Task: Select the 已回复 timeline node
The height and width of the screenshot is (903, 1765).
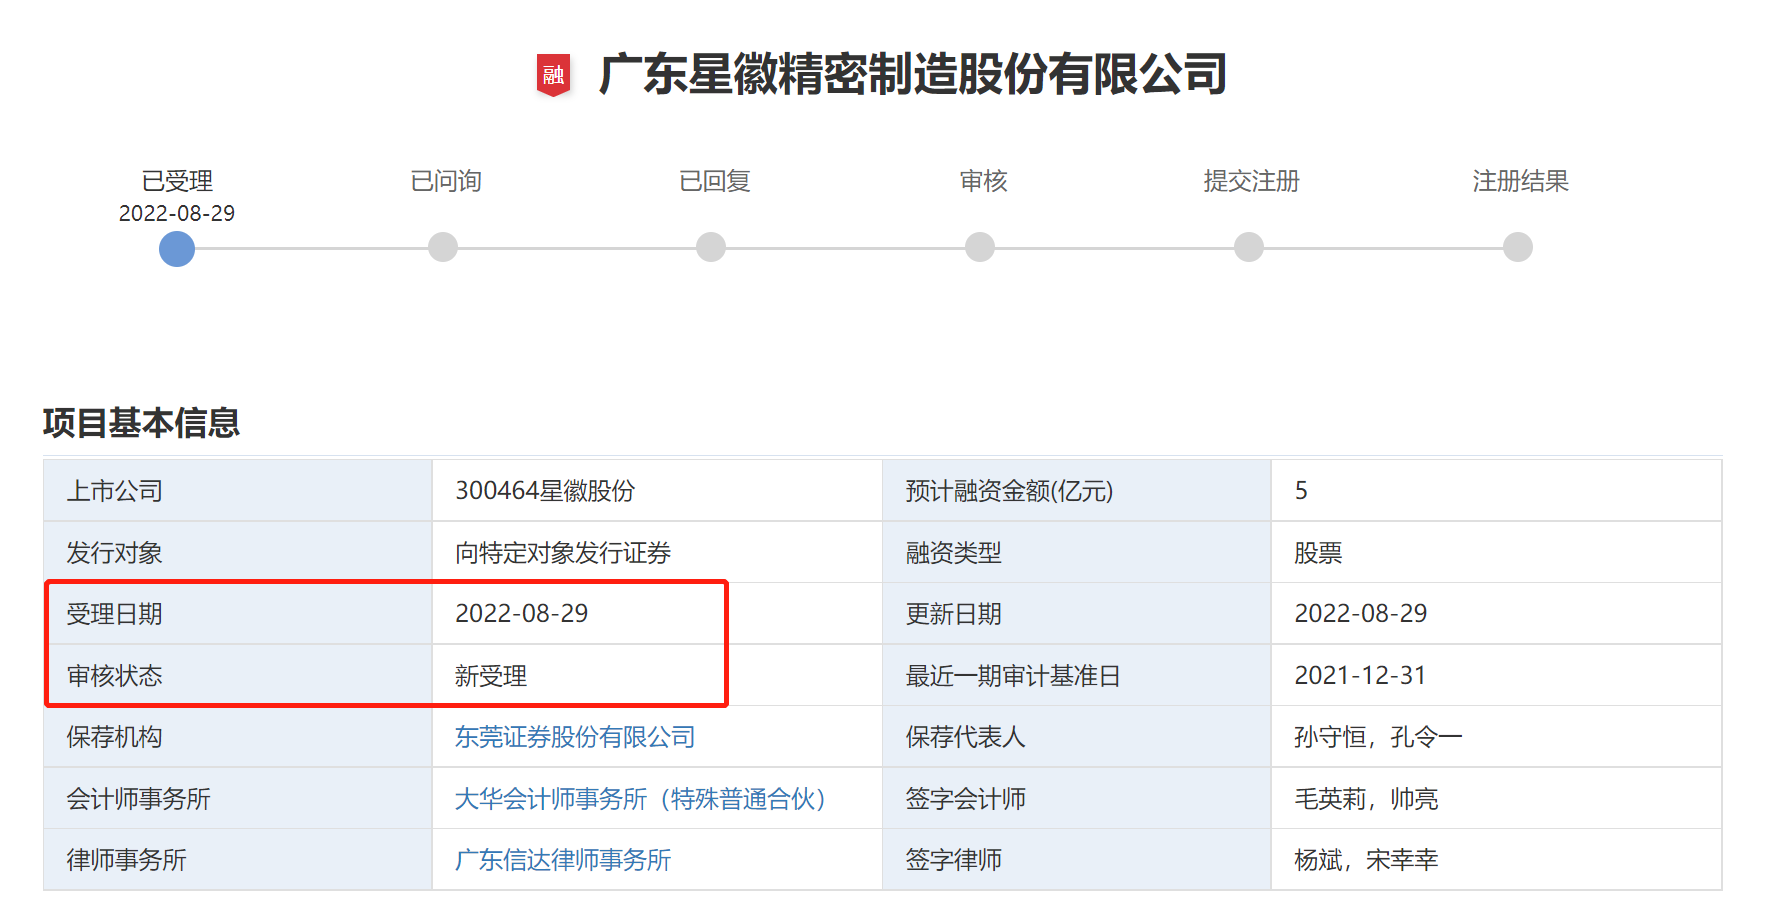Action: tap(711, 247)
